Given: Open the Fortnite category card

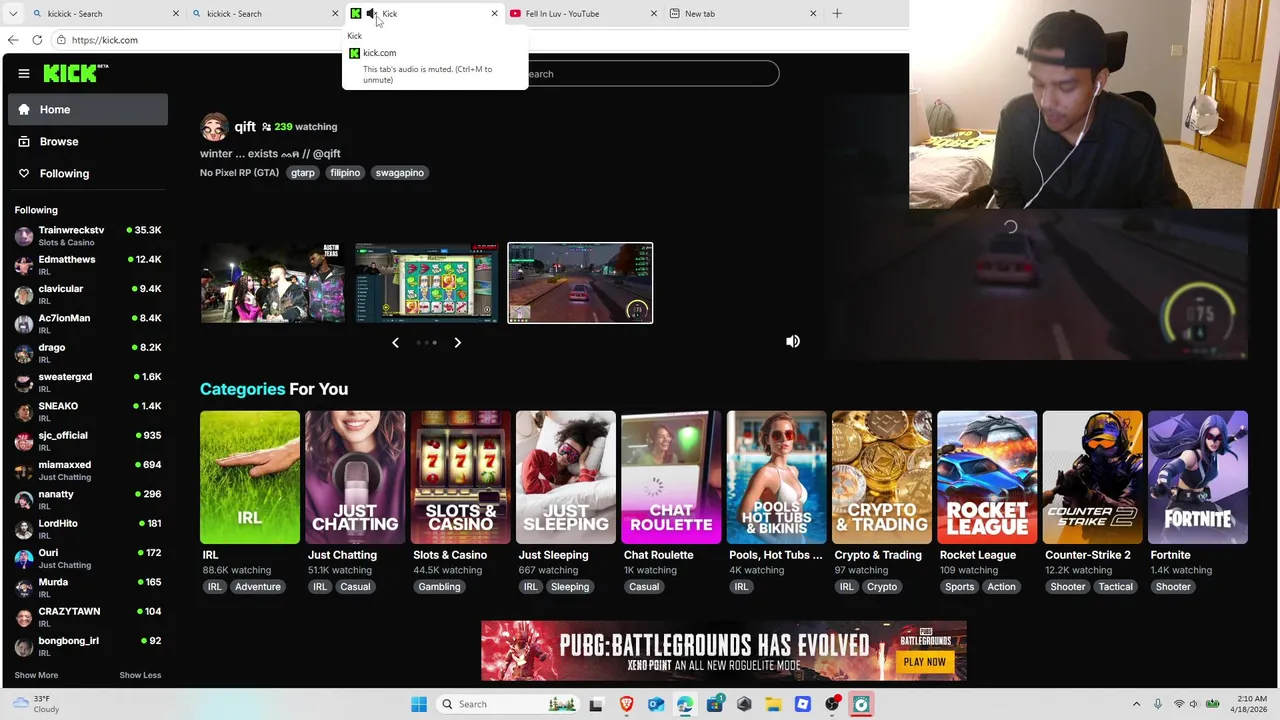Looking at the screenshot, I should pyautogui.click(x=1198, y=477).
